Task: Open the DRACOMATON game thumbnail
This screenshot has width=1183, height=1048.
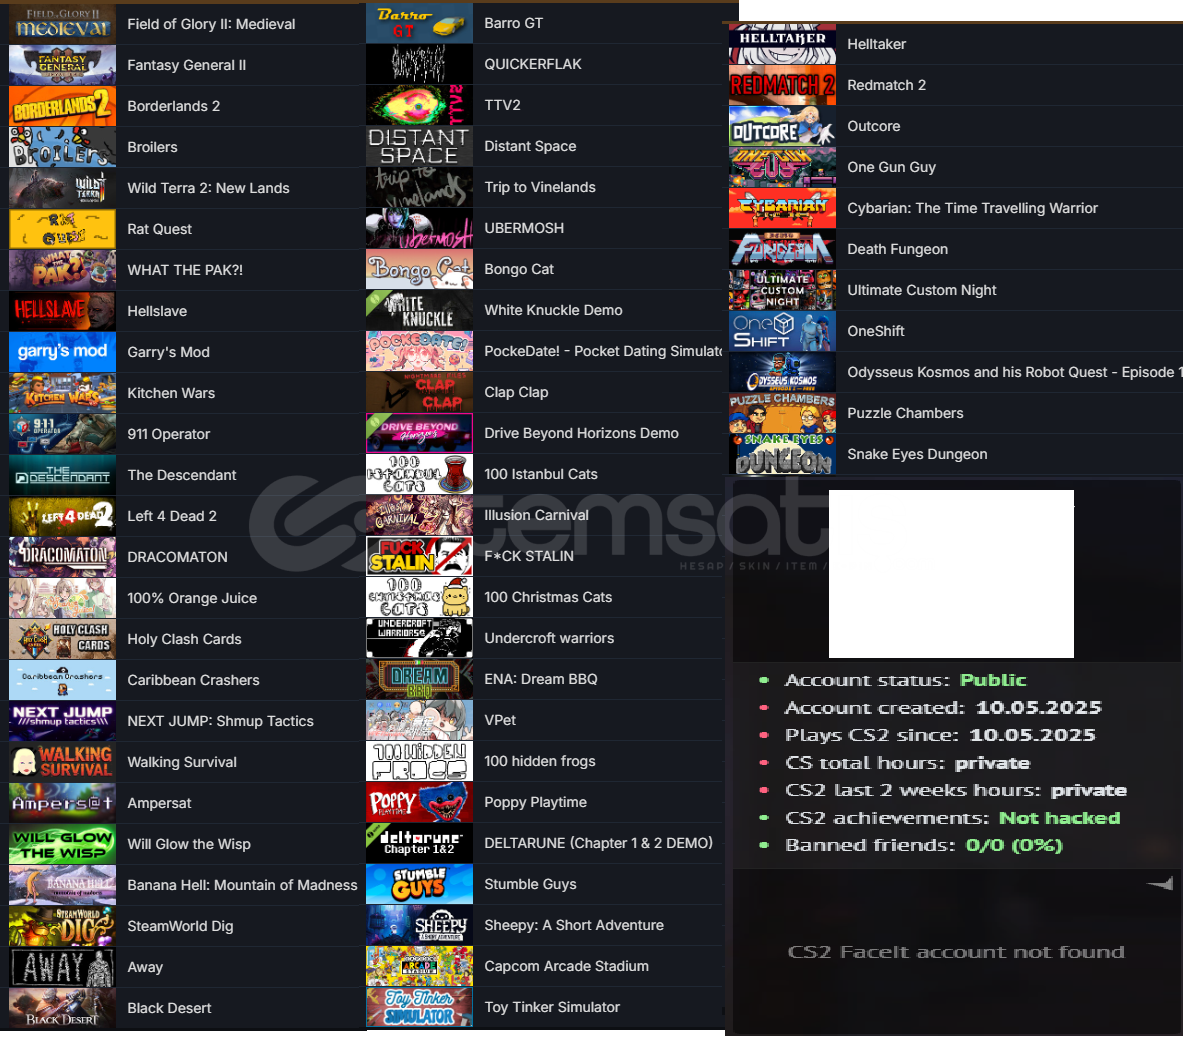Action: pos(63,557)
